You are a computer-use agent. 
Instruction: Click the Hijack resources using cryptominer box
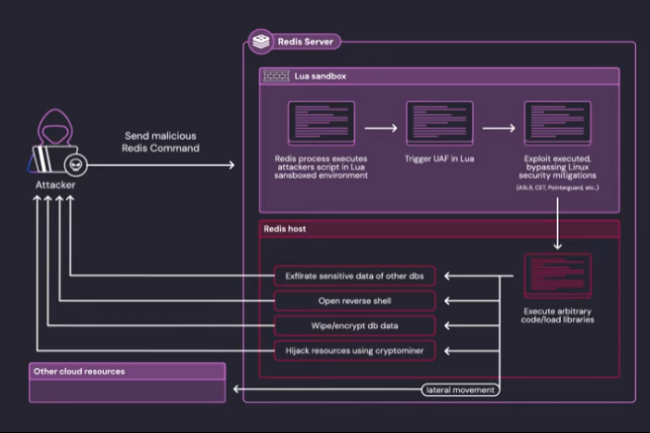click(x=354, y=351)
